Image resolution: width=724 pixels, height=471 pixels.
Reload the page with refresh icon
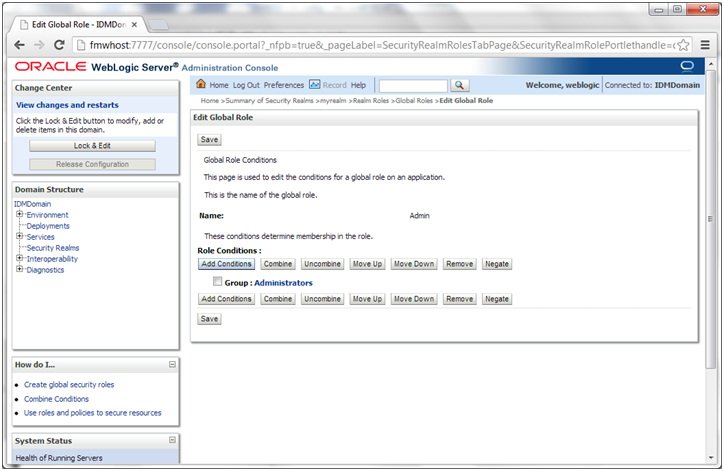click(x=59, y=45)
